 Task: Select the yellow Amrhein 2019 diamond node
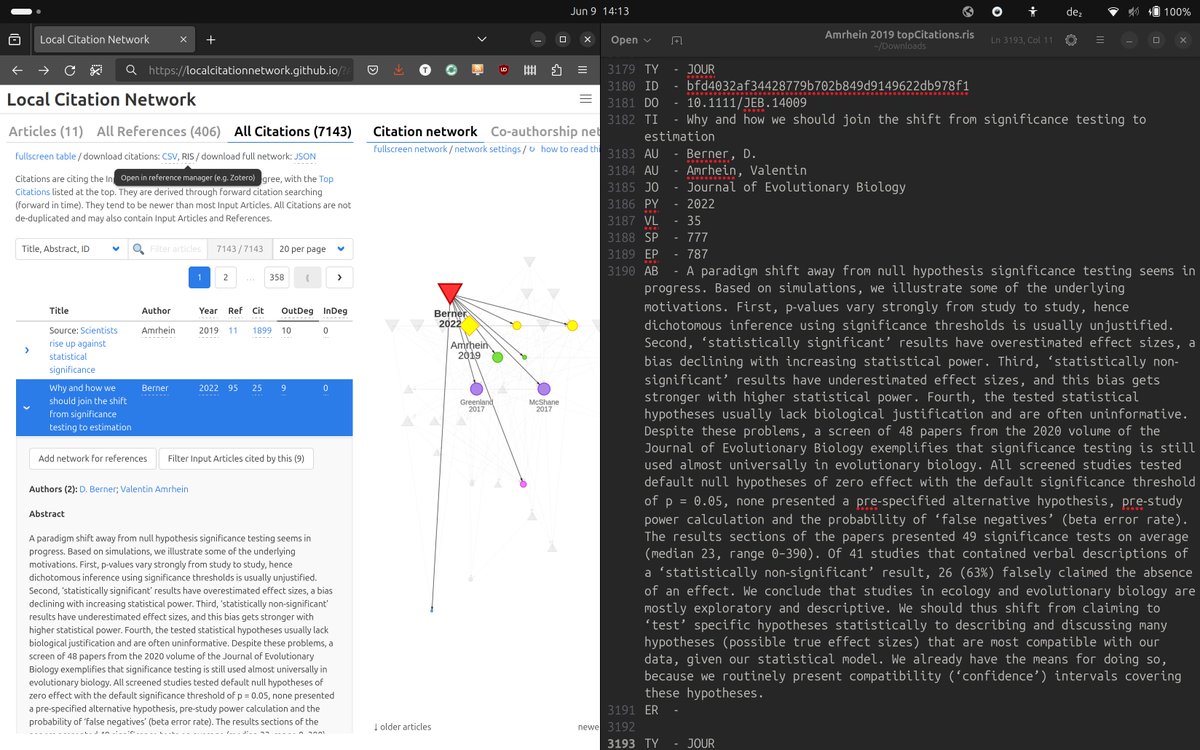tap(469, 326)
